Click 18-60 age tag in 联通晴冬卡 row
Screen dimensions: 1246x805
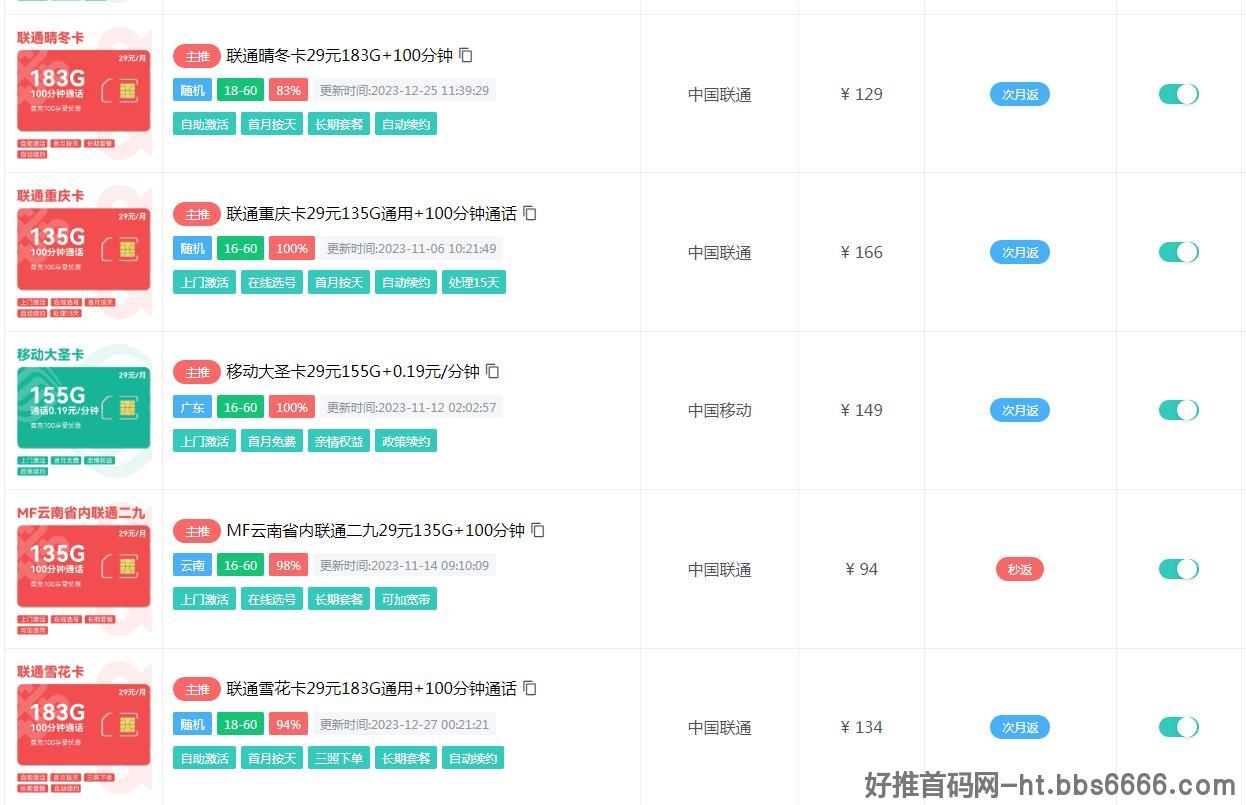point(240,90)
